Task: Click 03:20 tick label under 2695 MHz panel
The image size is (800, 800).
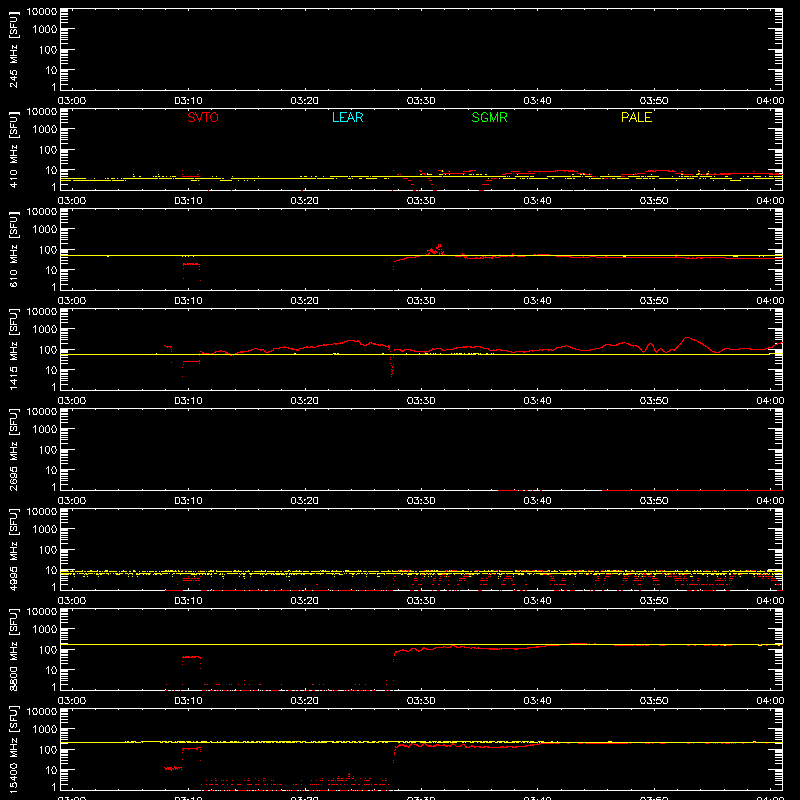Action: pyautogui.click(x=305, y=501)
